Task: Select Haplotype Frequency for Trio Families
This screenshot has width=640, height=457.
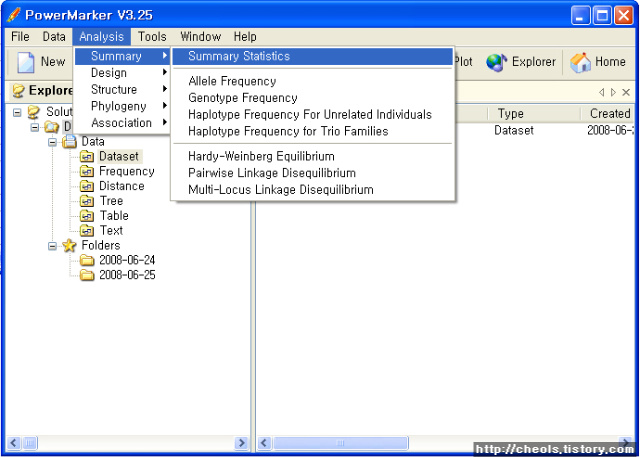Action: [x=313, y=131]
